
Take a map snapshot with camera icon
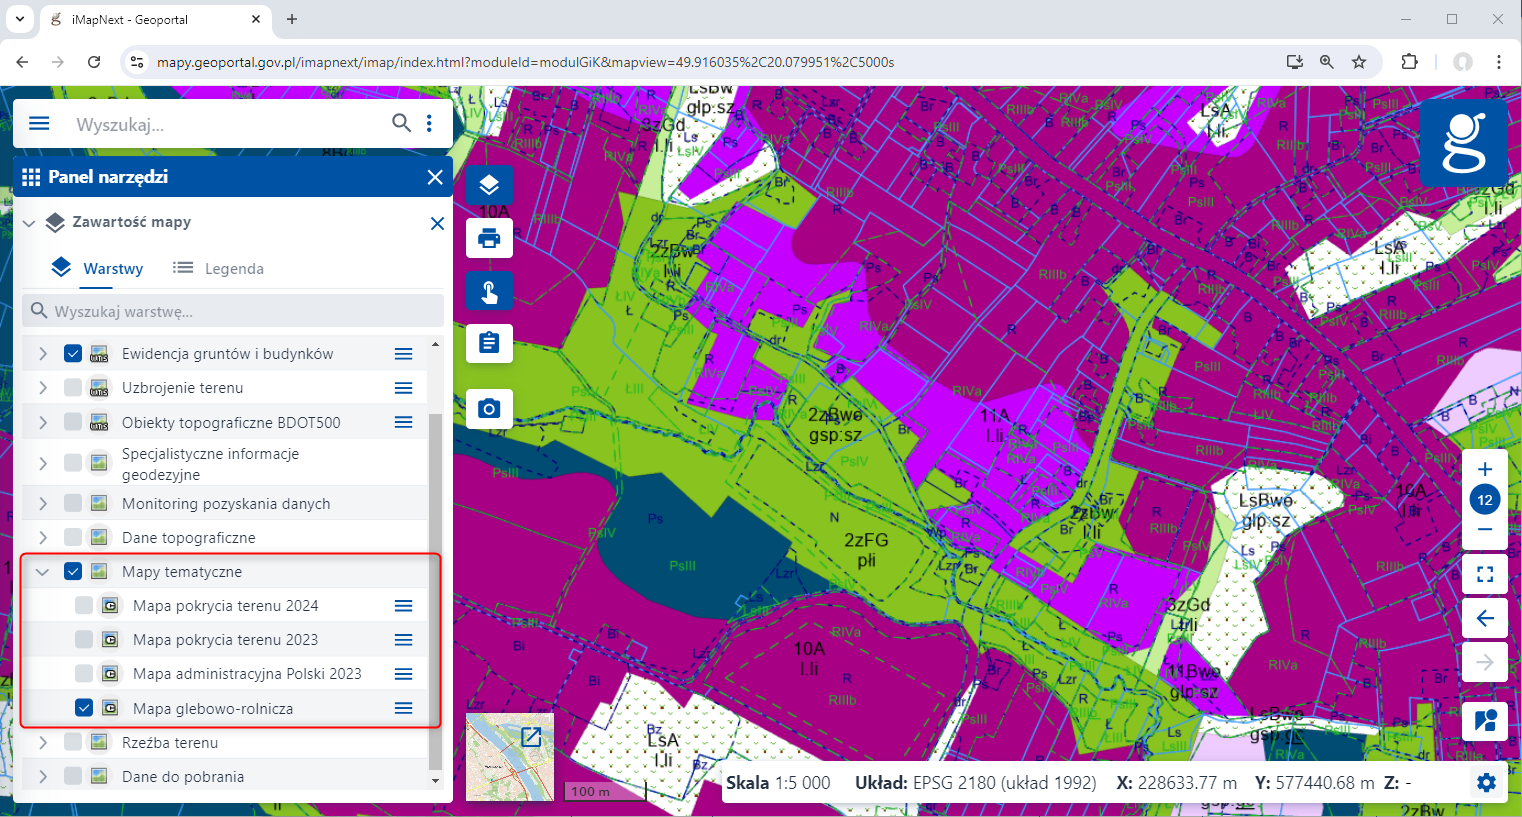tap(489, 409)
